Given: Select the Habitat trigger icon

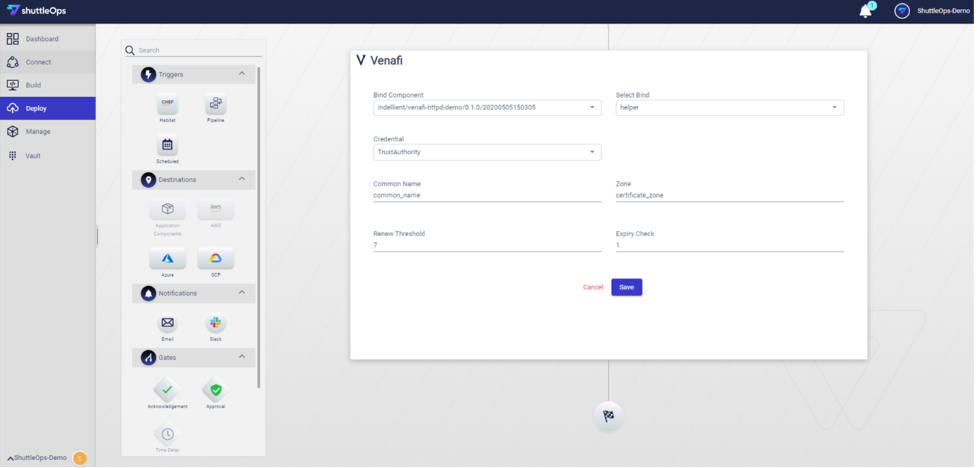Looking at the screenshot, I should [x=168, y=104].
